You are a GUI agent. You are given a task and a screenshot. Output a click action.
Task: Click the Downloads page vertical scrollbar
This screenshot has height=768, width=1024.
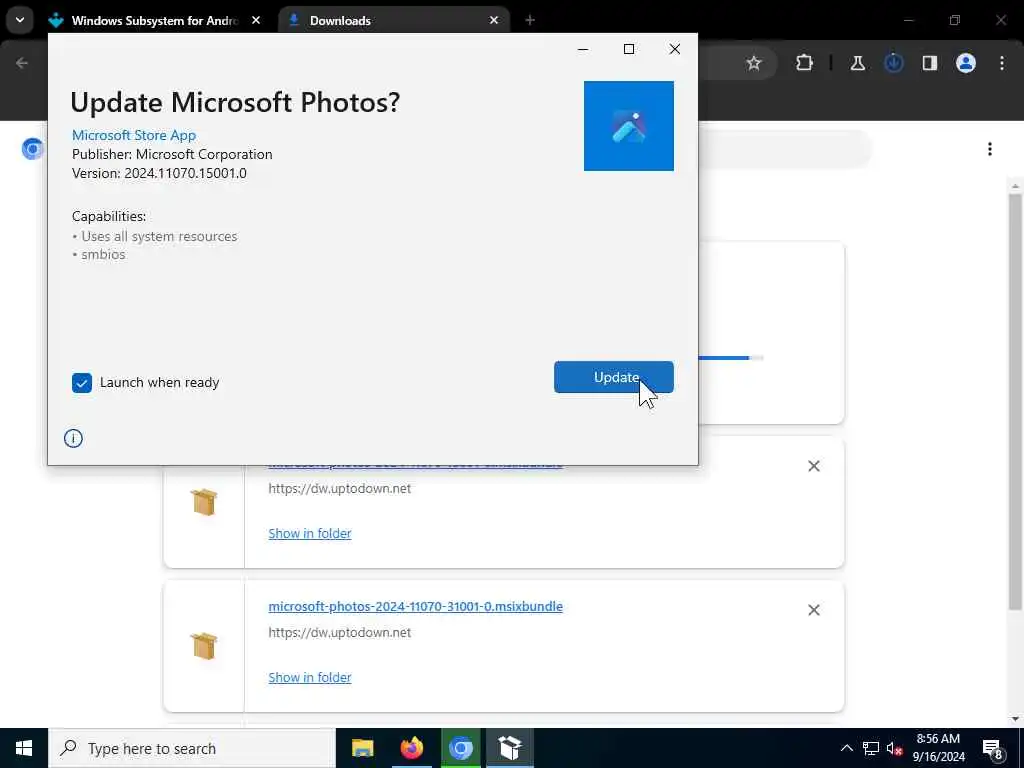point(1015,402)
